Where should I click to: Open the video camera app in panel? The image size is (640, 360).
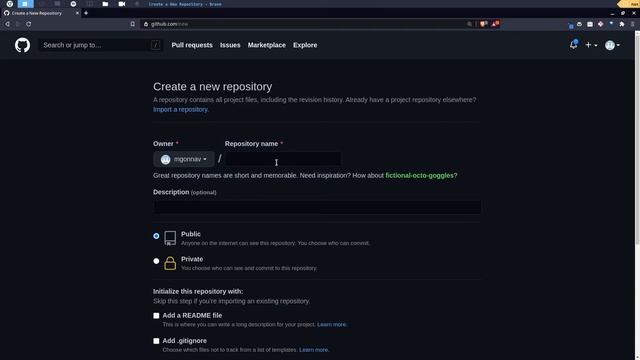[122, 4]
